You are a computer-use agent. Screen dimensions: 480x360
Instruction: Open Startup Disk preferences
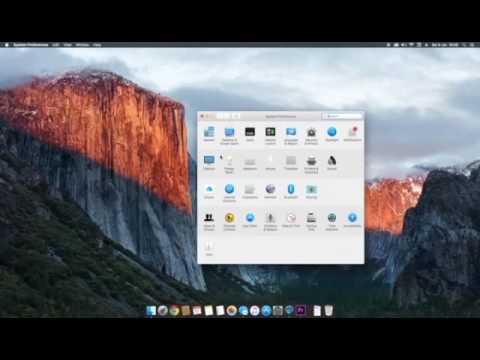311,221
